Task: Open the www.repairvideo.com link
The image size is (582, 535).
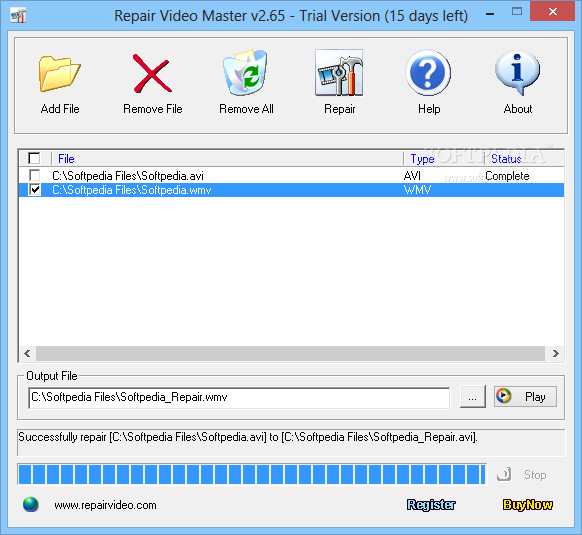Action: click(105, 505)
